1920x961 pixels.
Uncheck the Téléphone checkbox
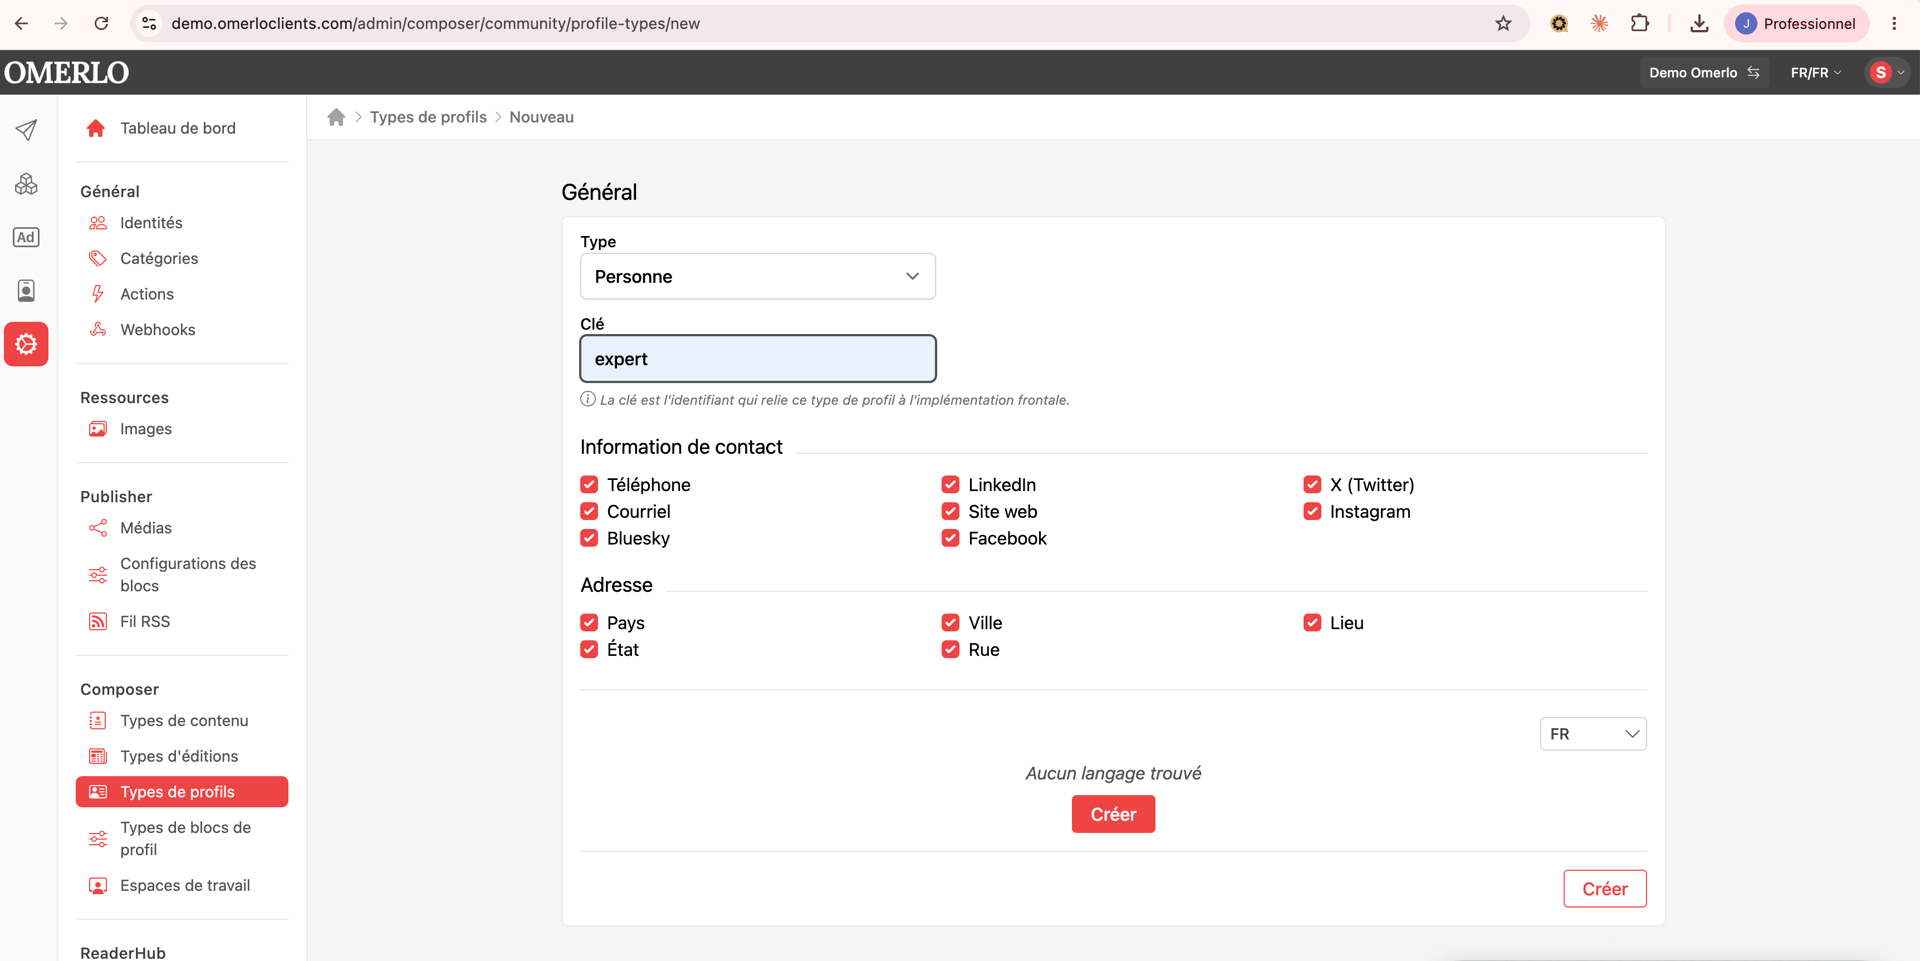[x=589, y=484]
